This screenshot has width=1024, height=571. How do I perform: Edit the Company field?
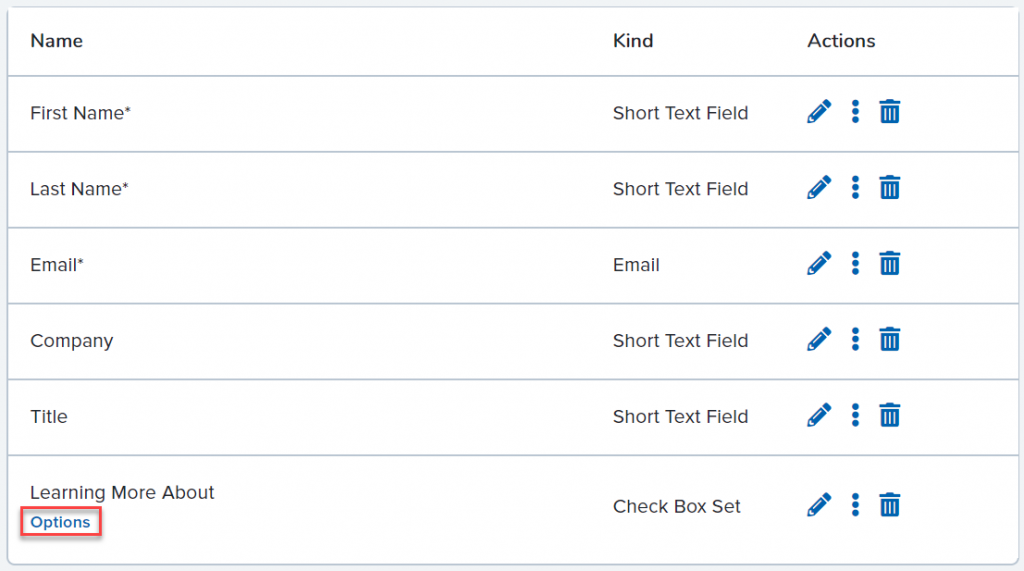tap(819, 340)
